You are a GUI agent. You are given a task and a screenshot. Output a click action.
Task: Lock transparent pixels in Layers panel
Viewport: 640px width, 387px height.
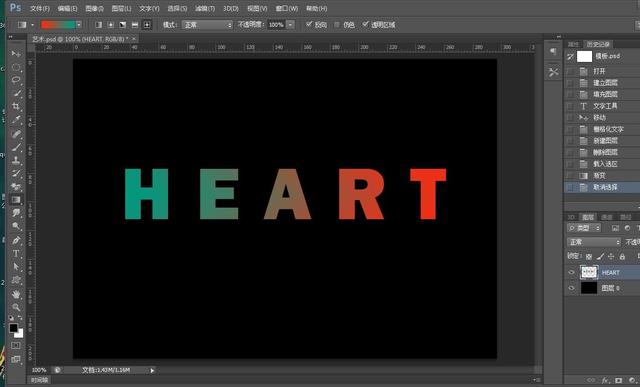coord(589,256)
